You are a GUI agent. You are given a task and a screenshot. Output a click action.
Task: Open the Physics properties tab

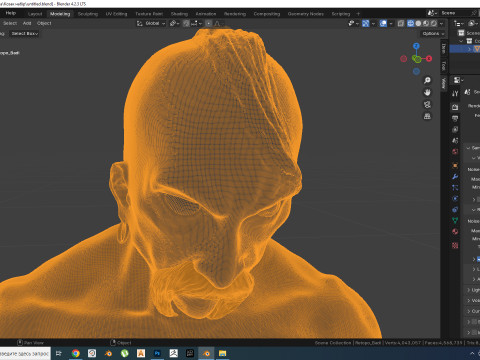coord(455,199)
